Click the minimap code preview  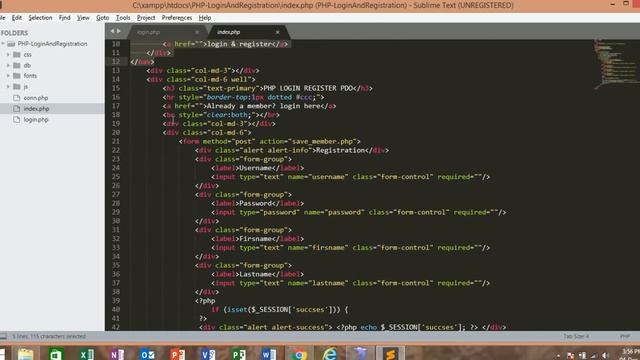coord(615,63)
